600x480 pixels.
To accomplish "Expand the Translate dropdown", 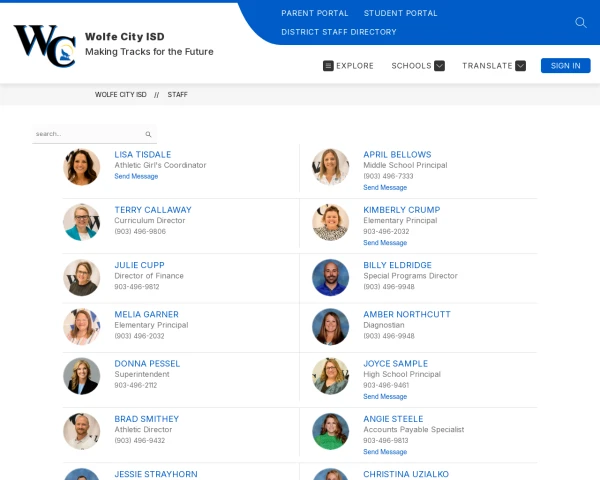I will [x=520, y=66].
